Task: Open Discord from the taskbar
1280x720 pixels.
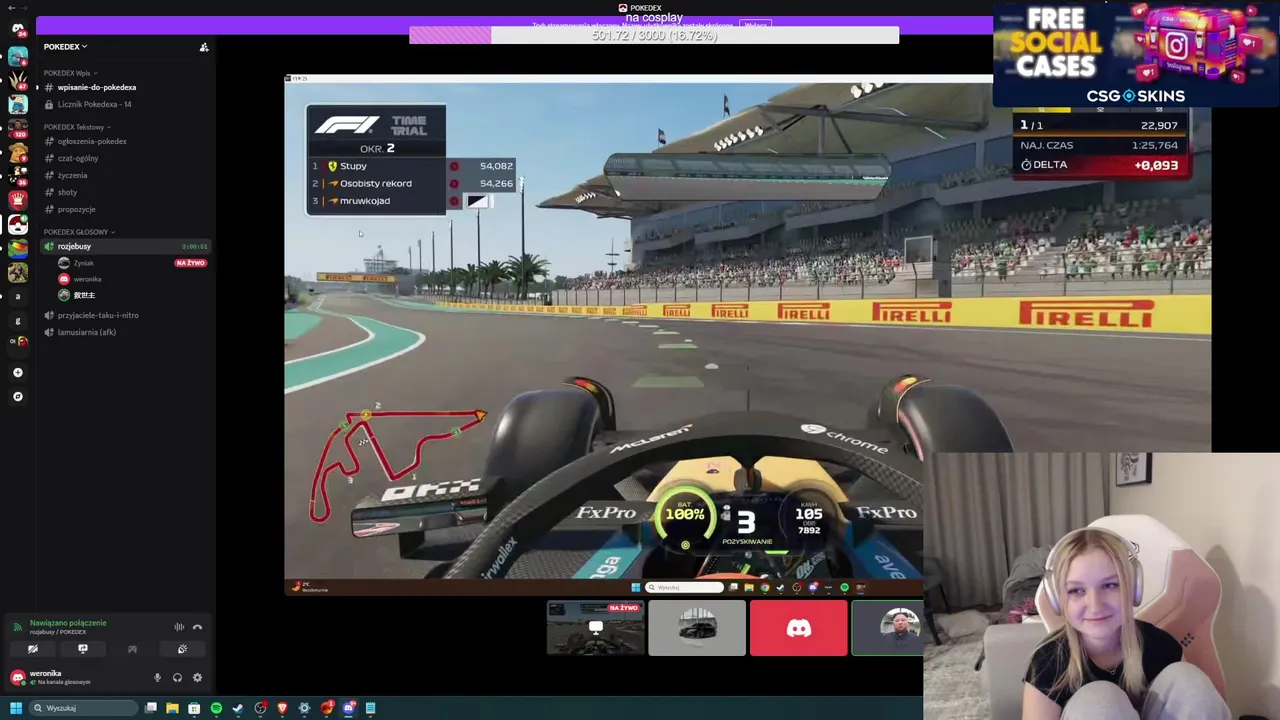Action: tap(349, 708)
